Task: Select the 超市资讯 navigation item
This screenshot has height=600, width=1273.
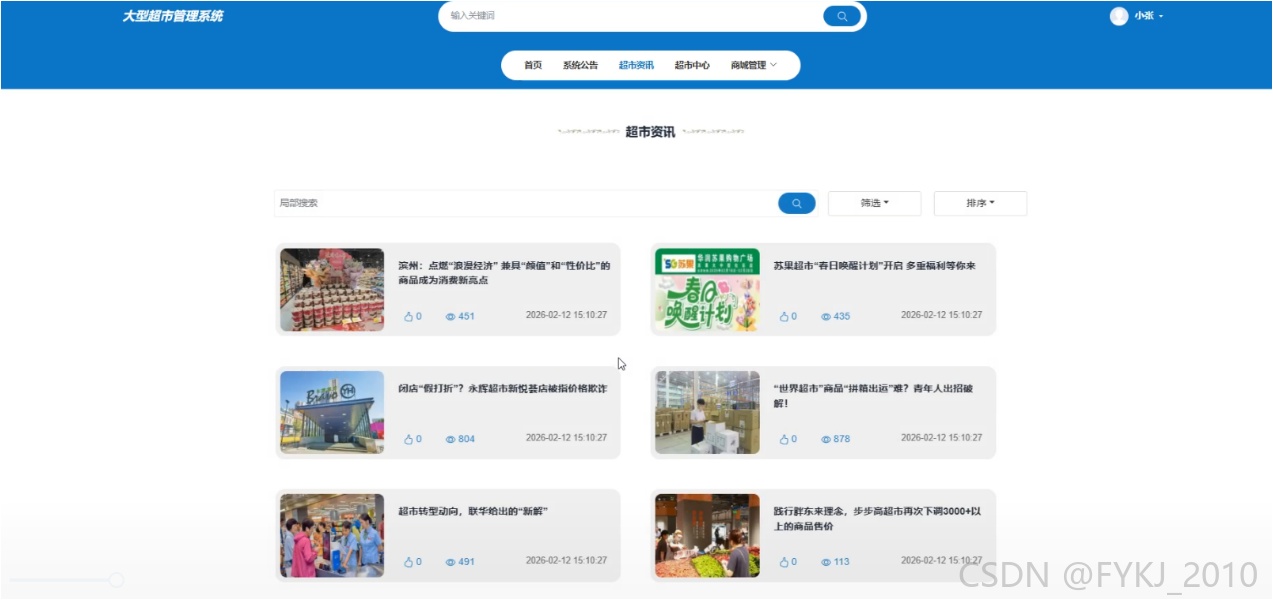Action: 636,65
